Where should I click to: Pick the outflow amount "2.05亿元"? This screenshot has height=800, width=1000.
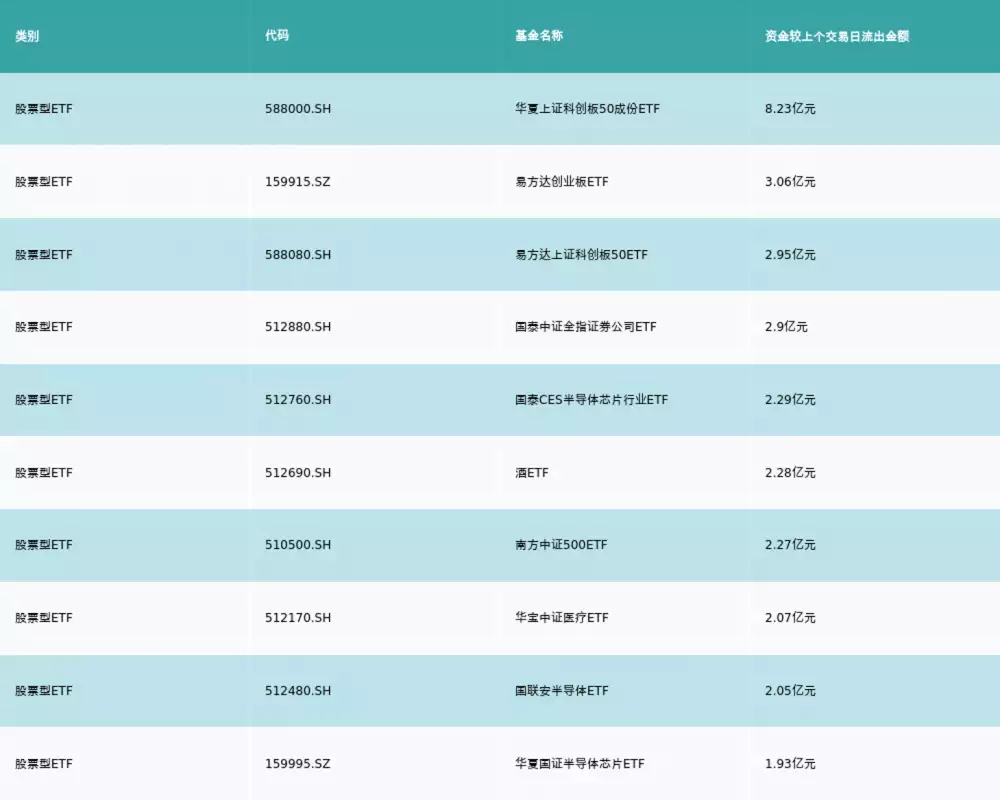[790, 691]
